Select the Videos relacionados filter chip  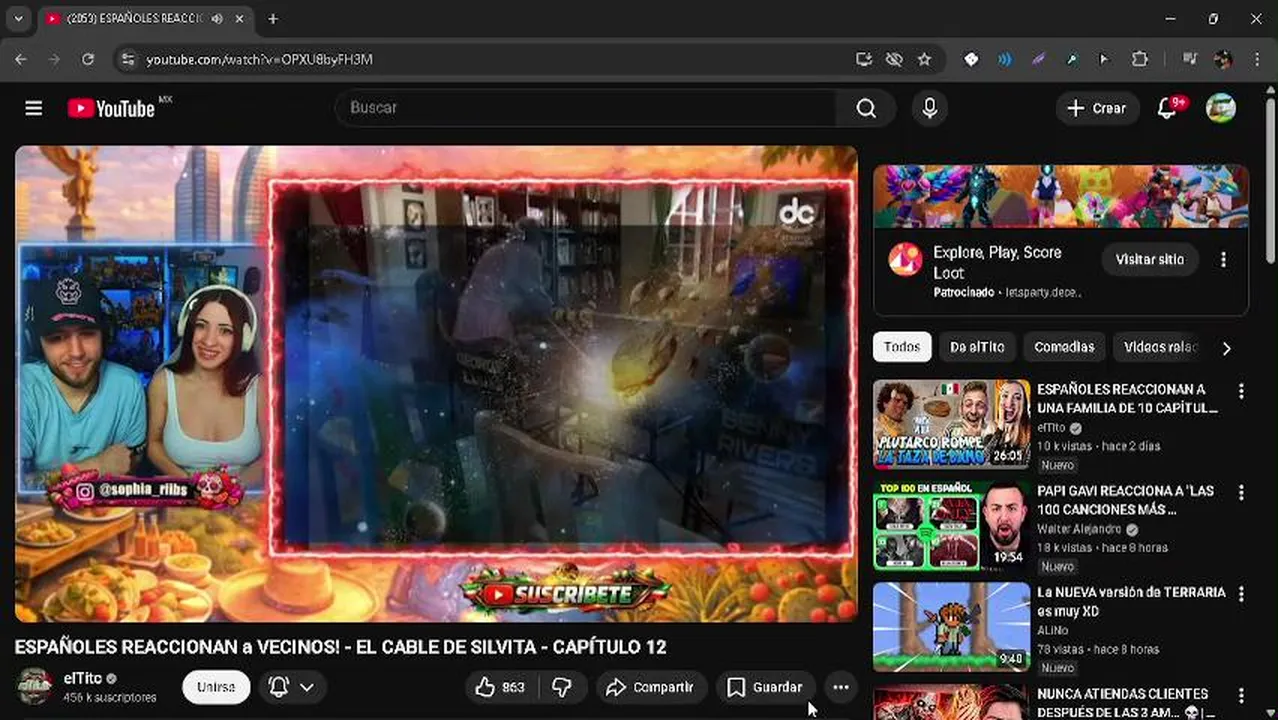[1158, 347]
